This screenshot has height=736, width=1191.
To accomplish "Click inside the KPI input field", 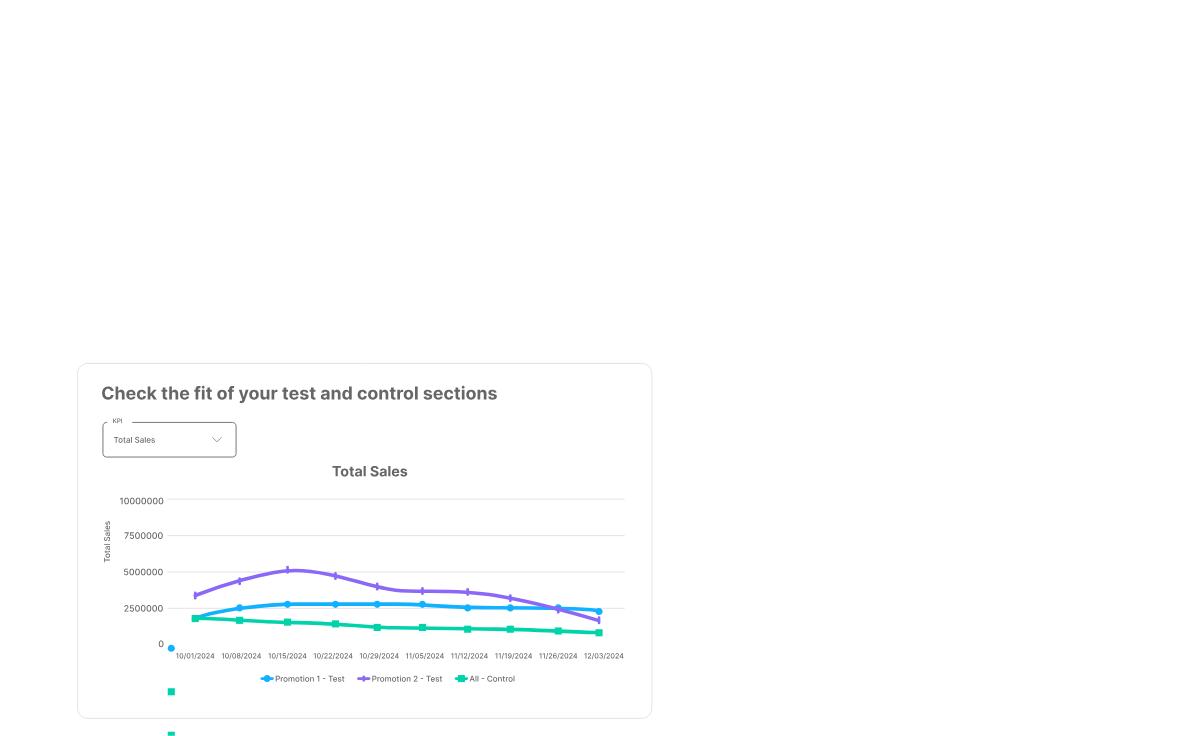I will tap(150, 439).
